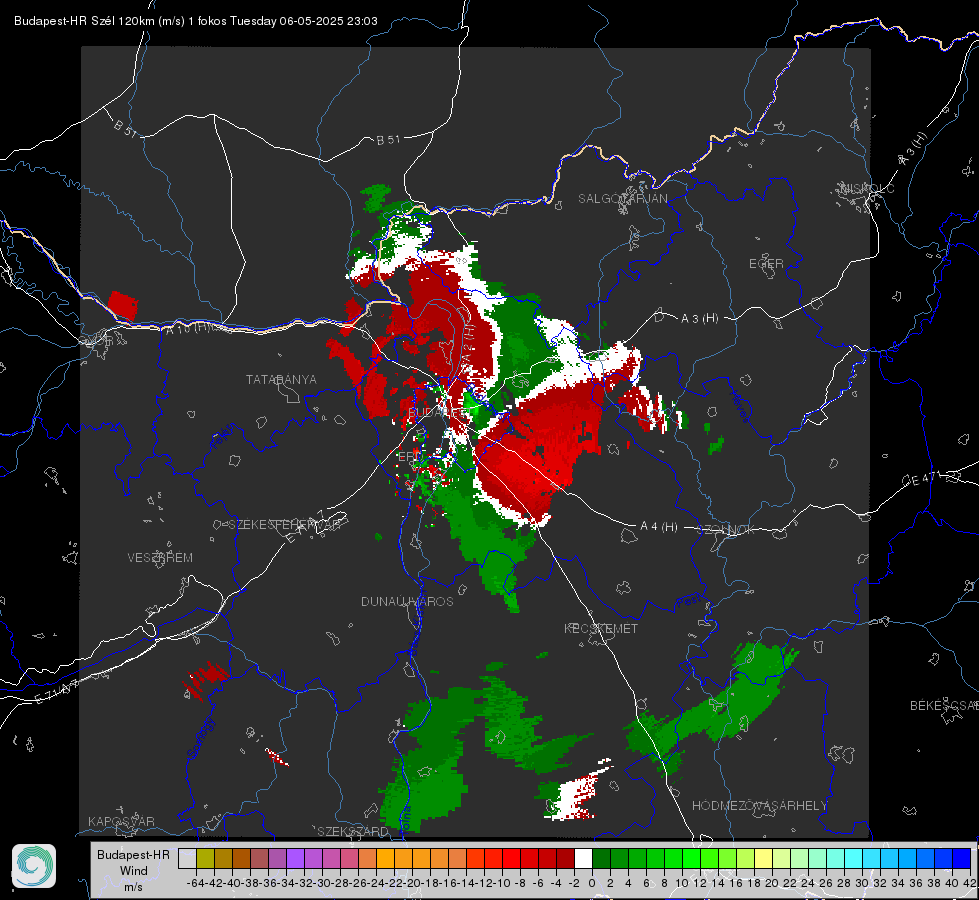
Task: Click the SZEKSZÁRD city label
Action: pos(353,831)
